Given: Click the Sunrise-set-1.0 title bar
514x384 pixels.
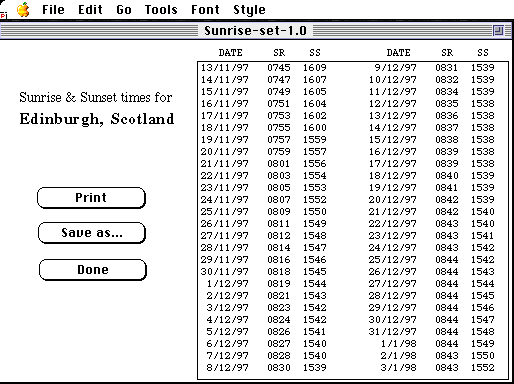Looking at the screenshot, I should pos(255,31).
